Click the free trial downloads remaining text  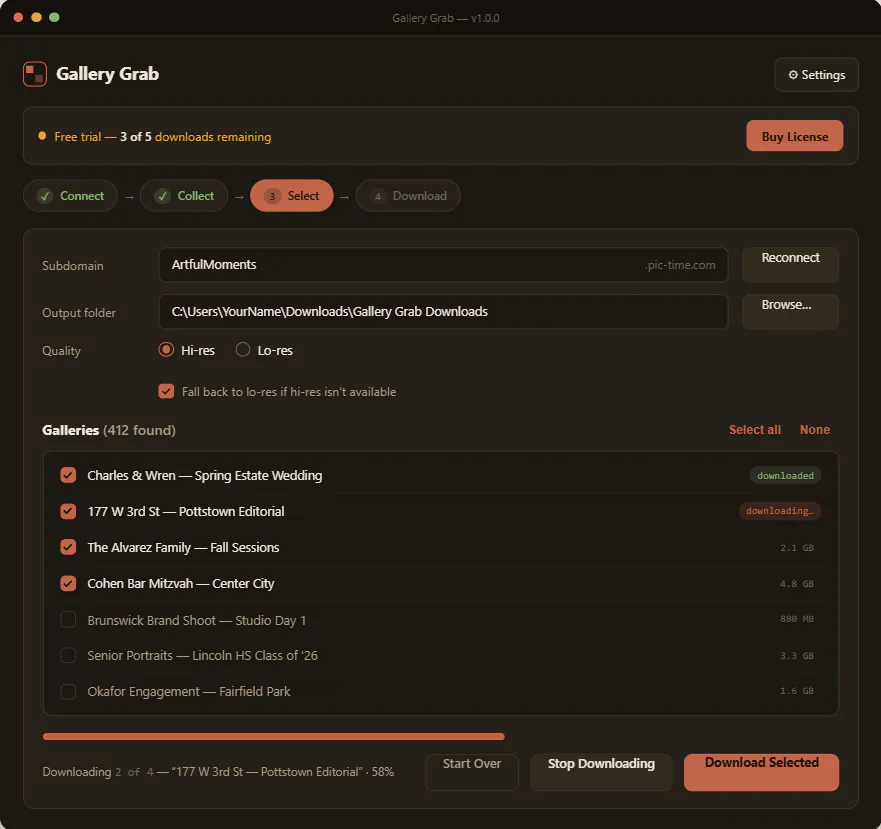[162, 137]
